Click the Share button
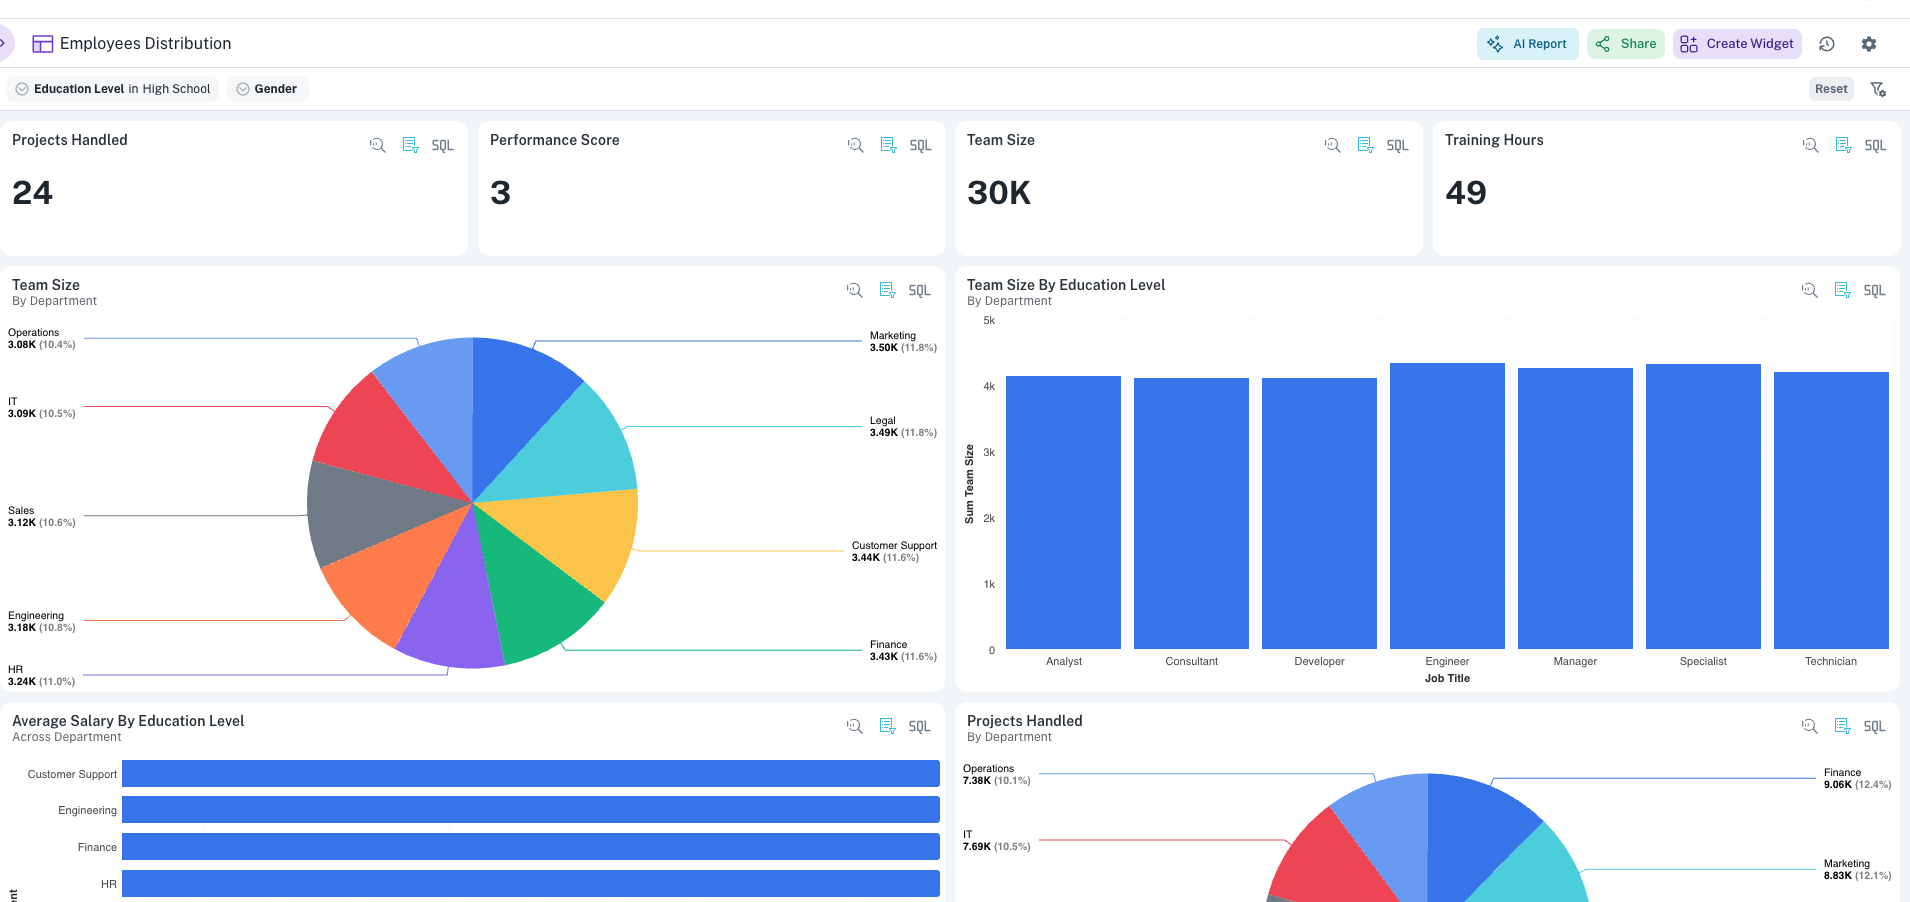1910x902 pixels. [1626, 44]
